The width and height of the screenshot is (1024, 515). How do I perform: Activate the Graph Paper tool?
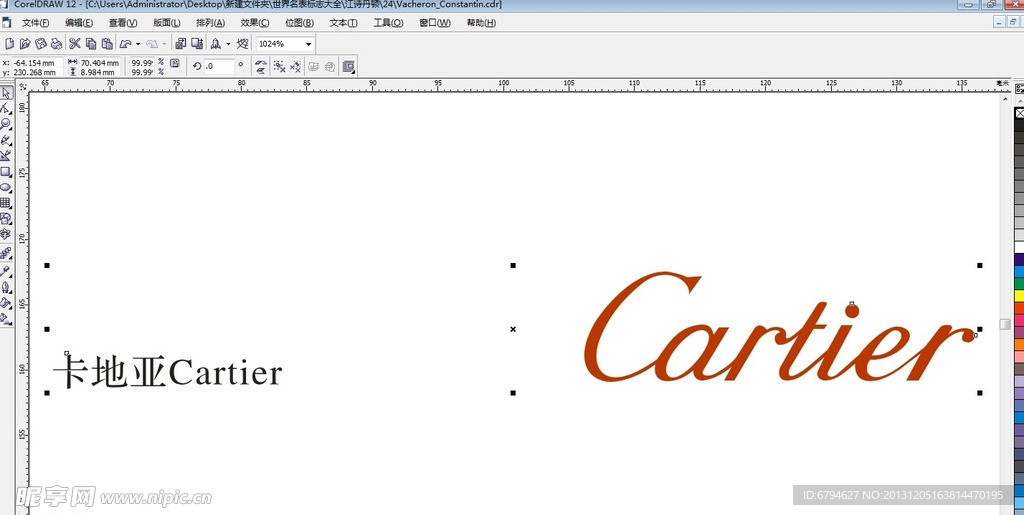tap(6, 203)
